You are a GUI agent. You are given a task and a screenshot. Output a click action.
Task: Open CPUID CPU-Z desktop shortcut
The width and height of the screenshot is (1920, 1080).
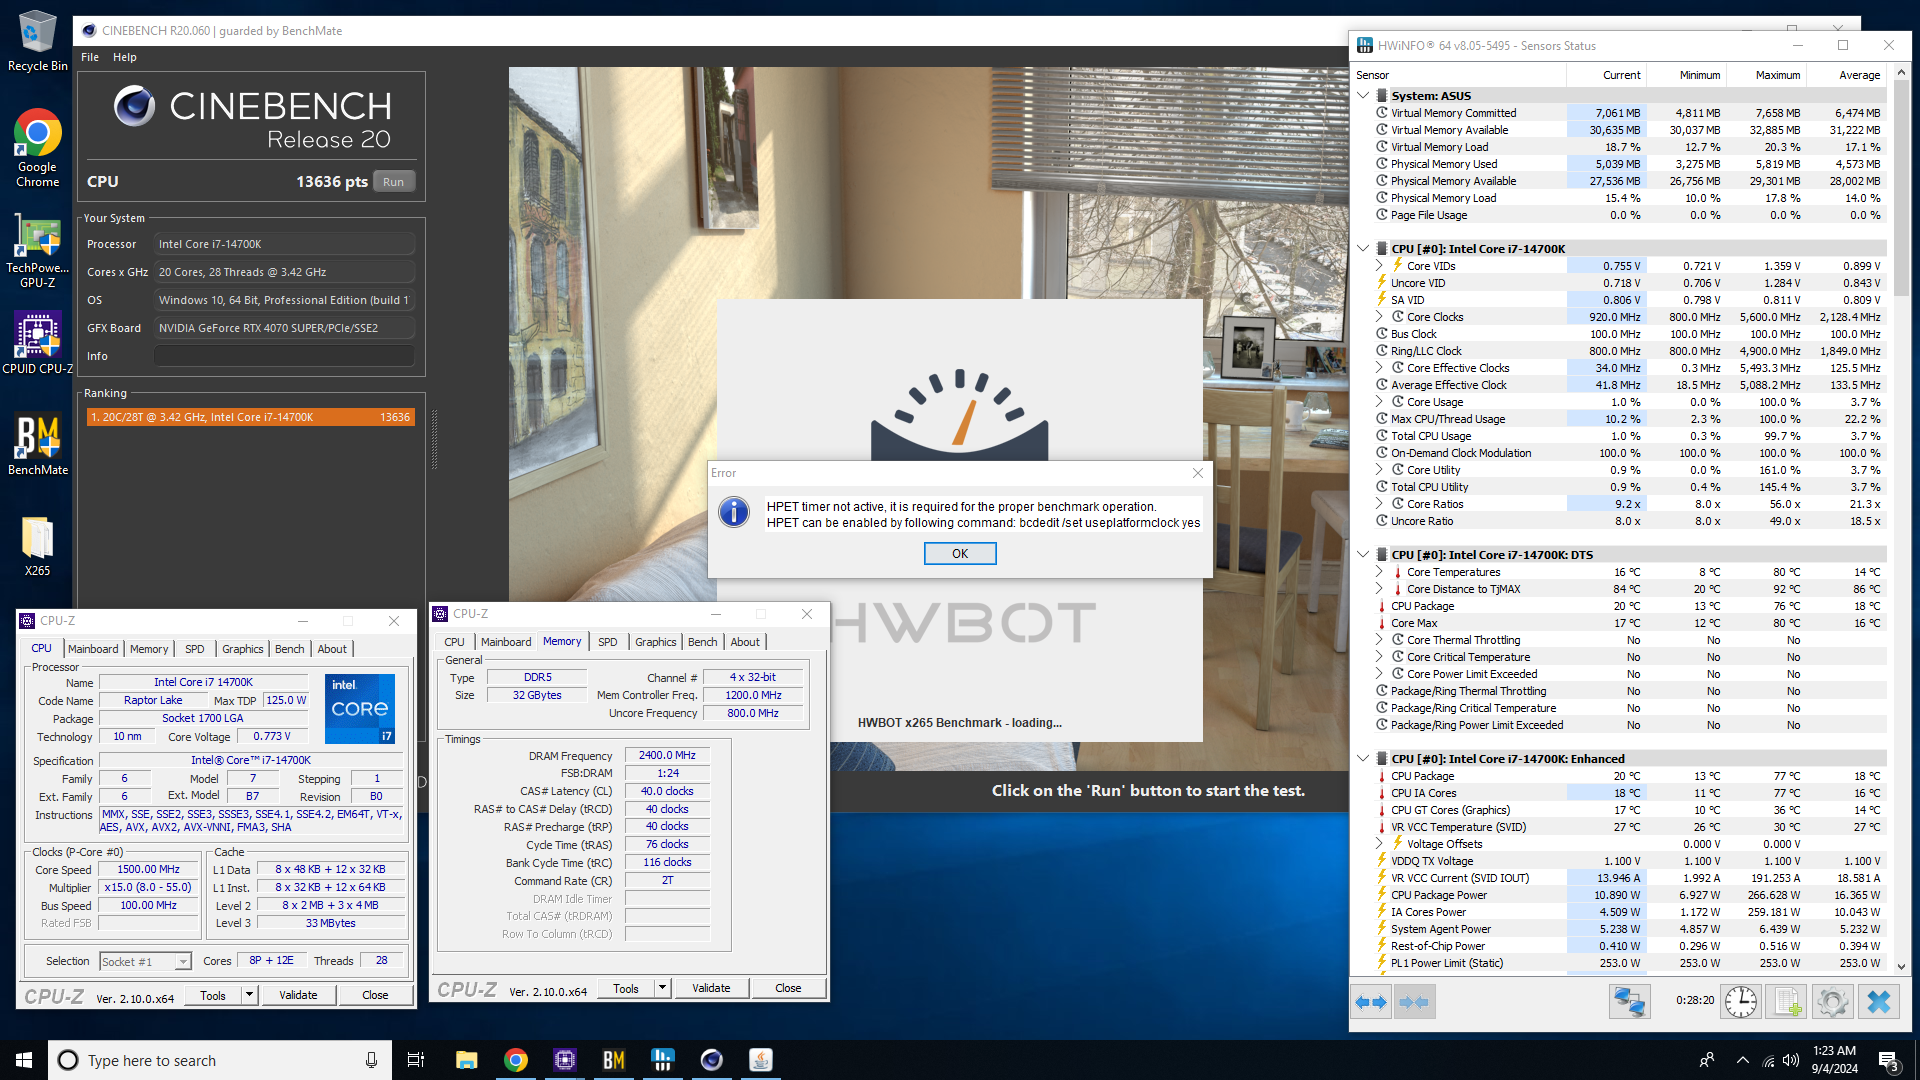click(37, 342)
